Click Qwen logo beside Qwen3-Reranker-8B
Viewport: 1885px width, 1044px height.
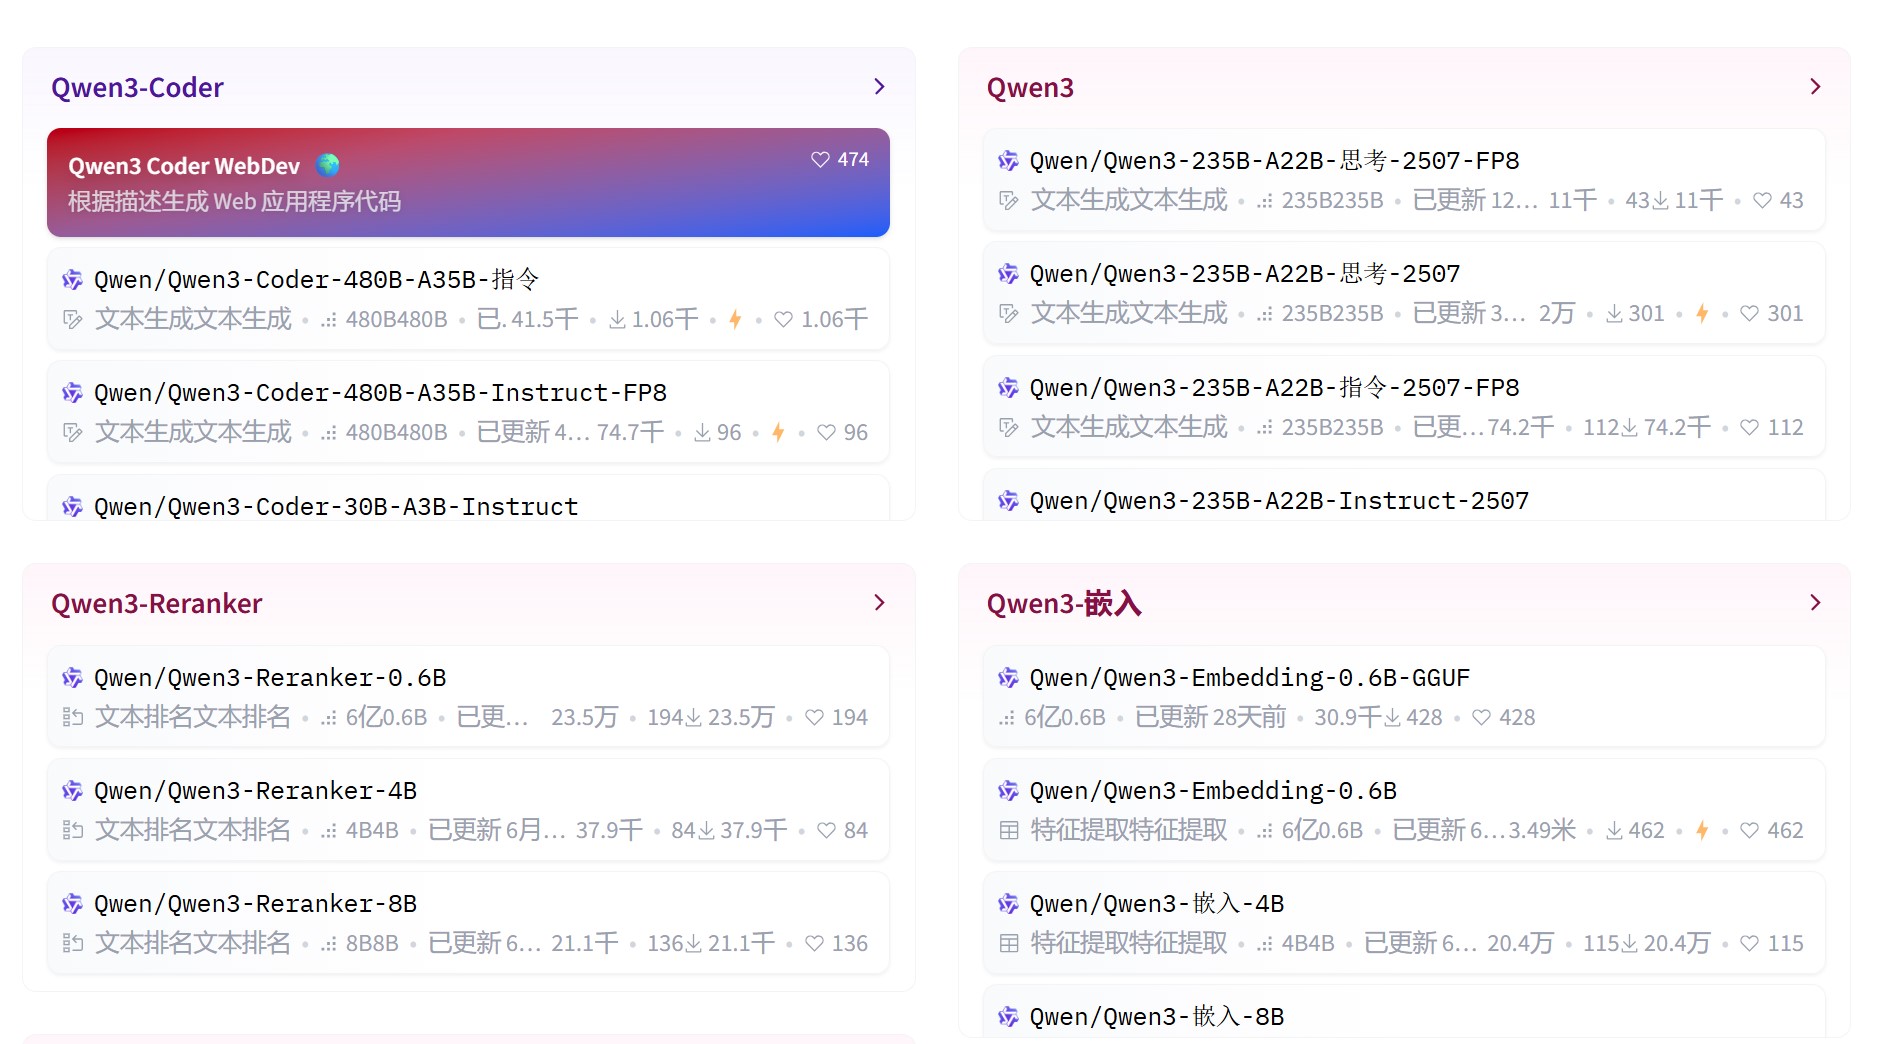pos(72,904)
